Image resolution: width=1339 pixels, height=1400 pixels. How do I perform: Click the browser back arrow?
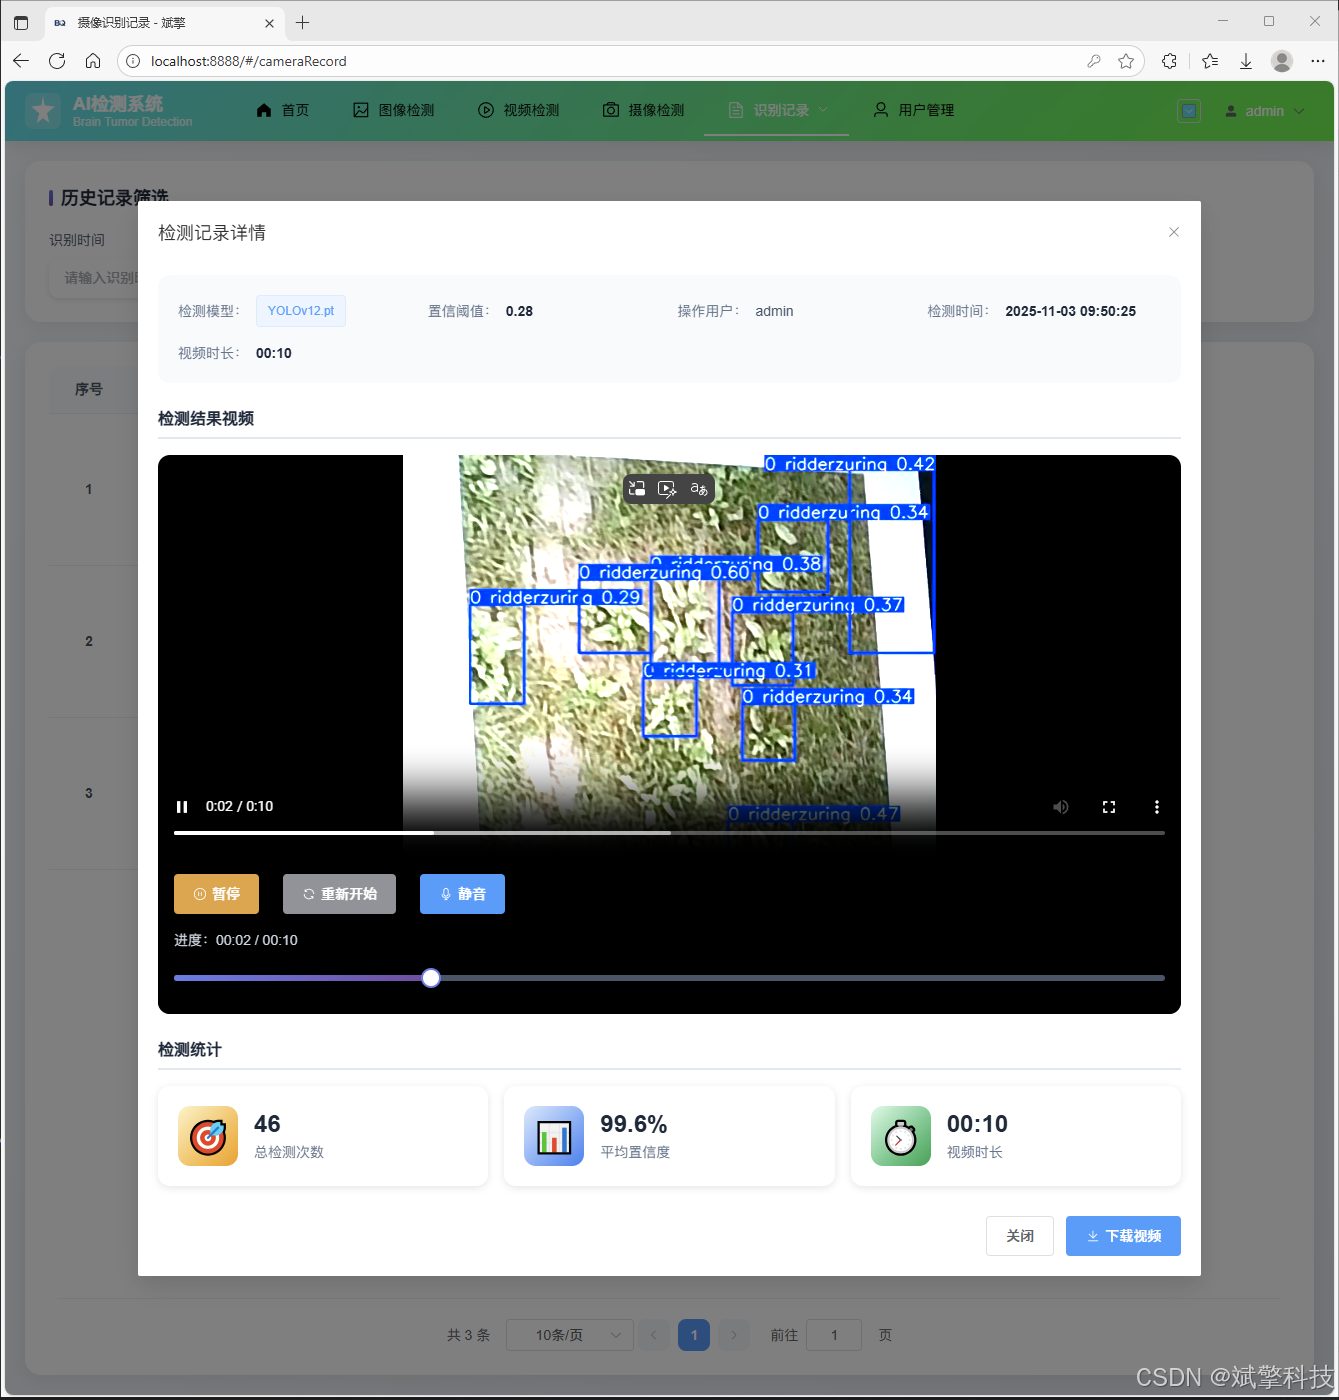point(21,61)
